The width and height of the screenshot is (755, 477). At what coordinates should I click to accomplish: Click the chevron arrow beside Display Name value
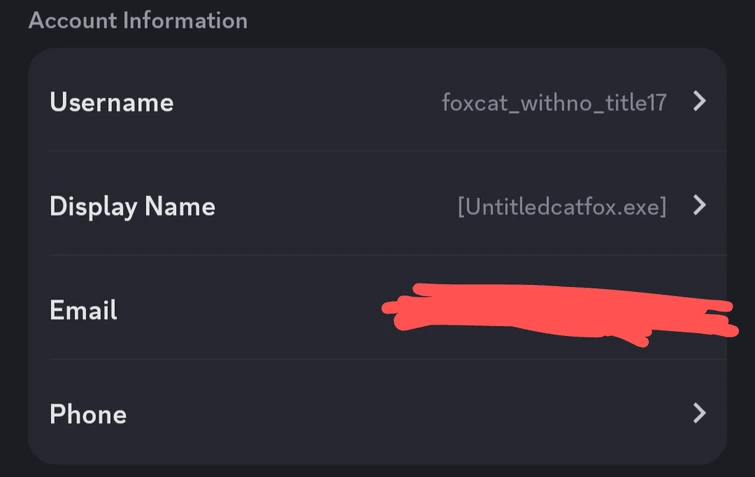(x=699, y=205)
